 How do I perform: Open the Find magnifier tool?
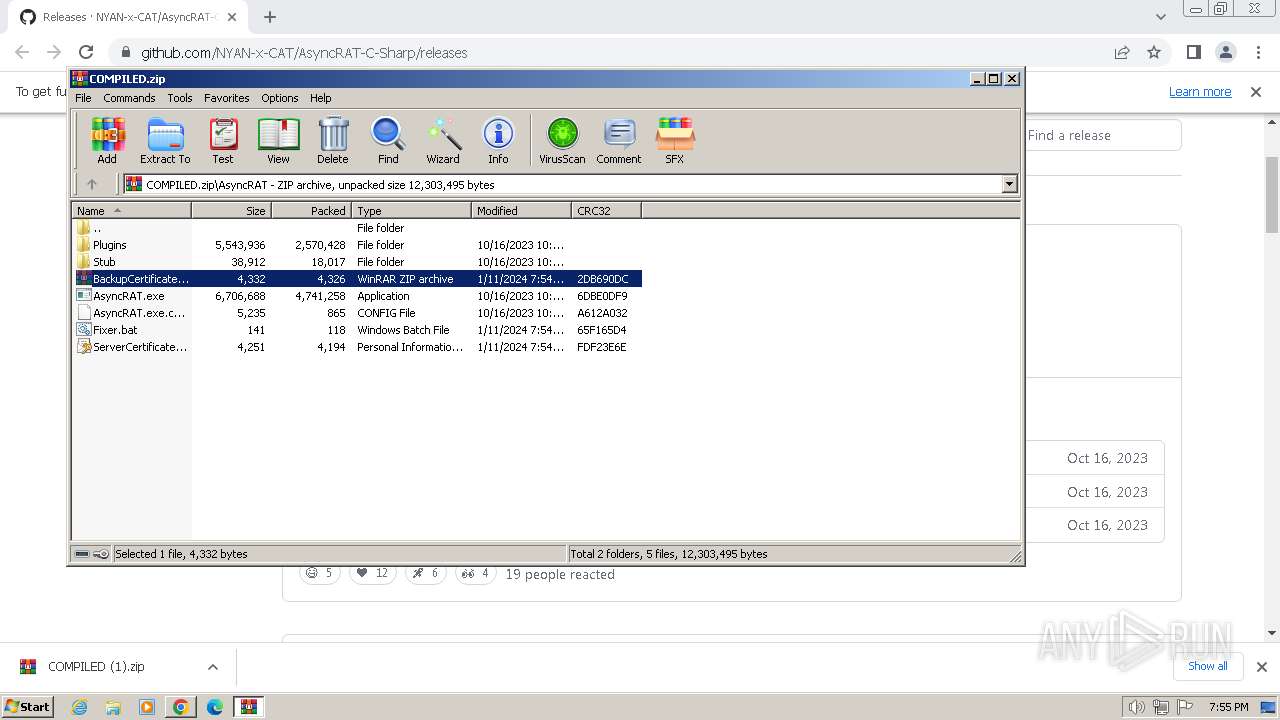click(388, 140)
